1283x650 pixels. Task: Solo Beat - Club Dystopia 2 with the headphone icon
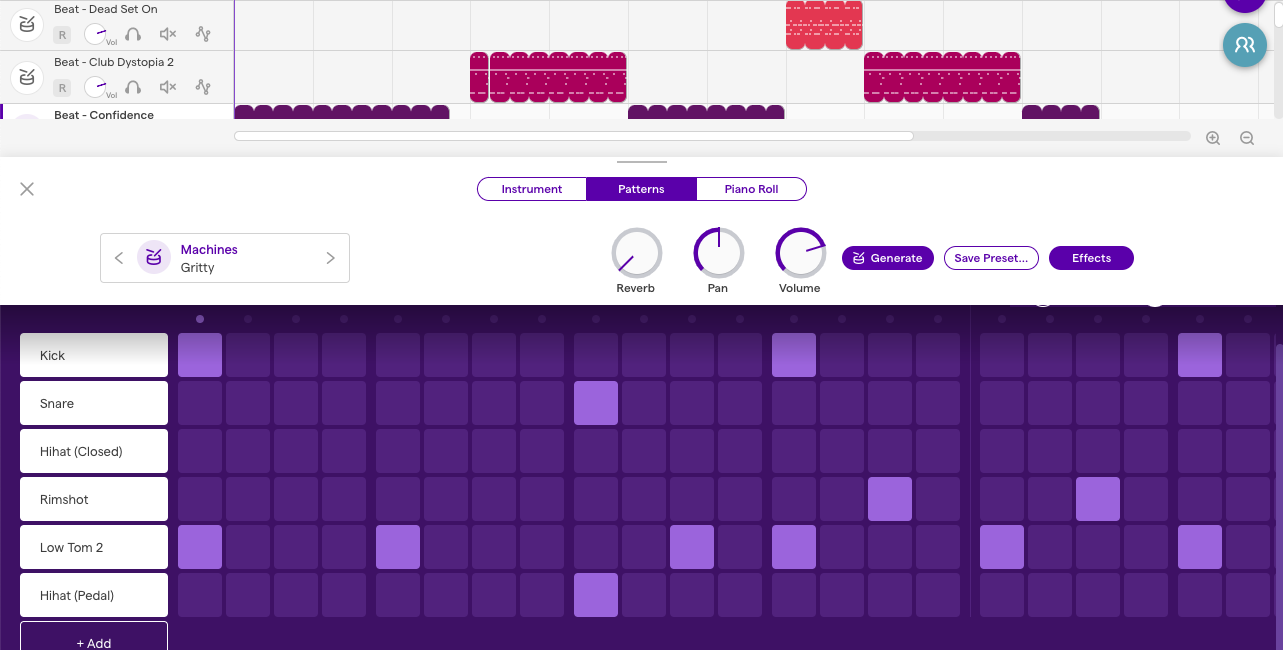click(x=133, y=87)
